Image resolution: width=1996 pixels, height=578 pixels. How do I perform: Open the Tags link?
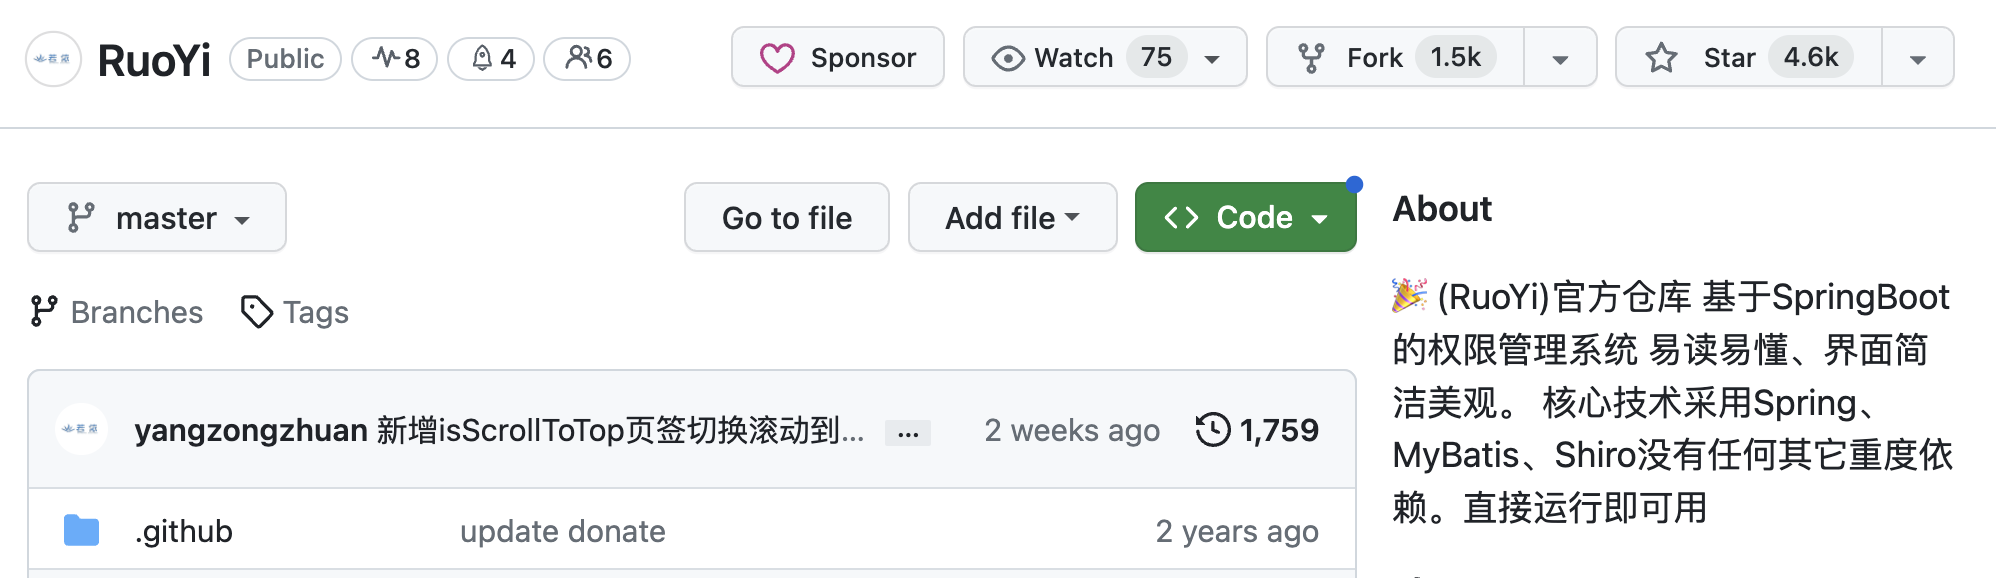[295, 312]
